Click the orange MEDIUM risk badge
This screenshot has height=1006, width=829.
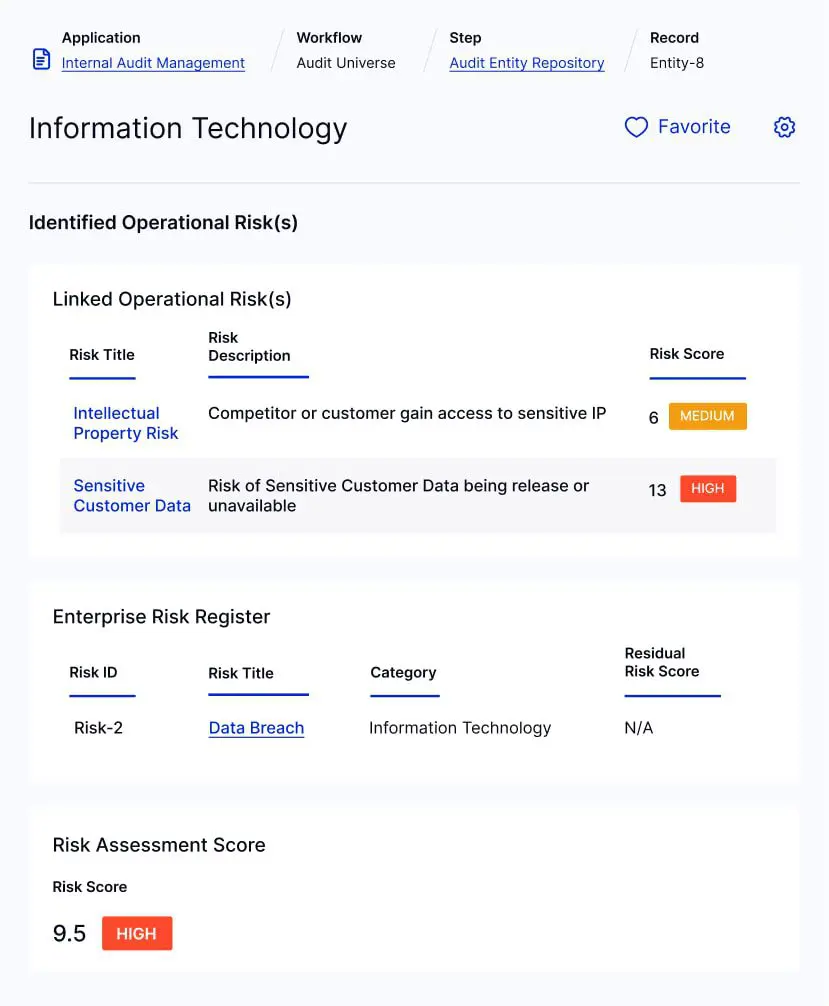tap(707, 416)
